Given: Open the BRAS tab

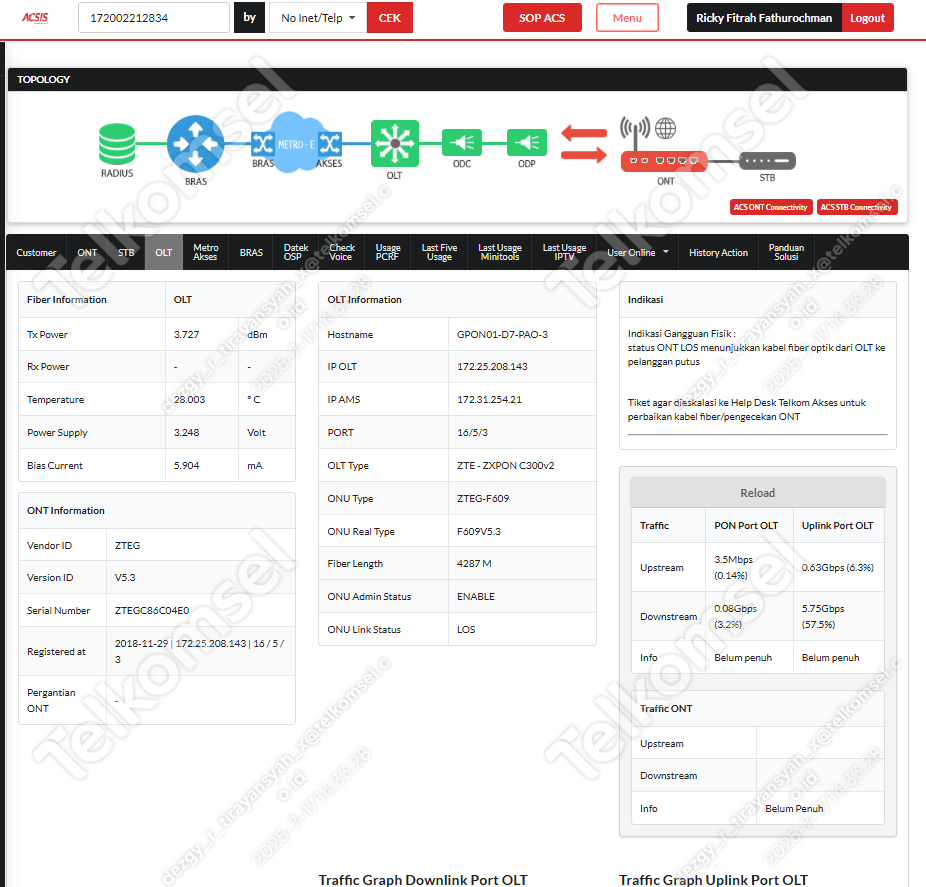Looking at the screenshot, I should click(x=251, y=253).
